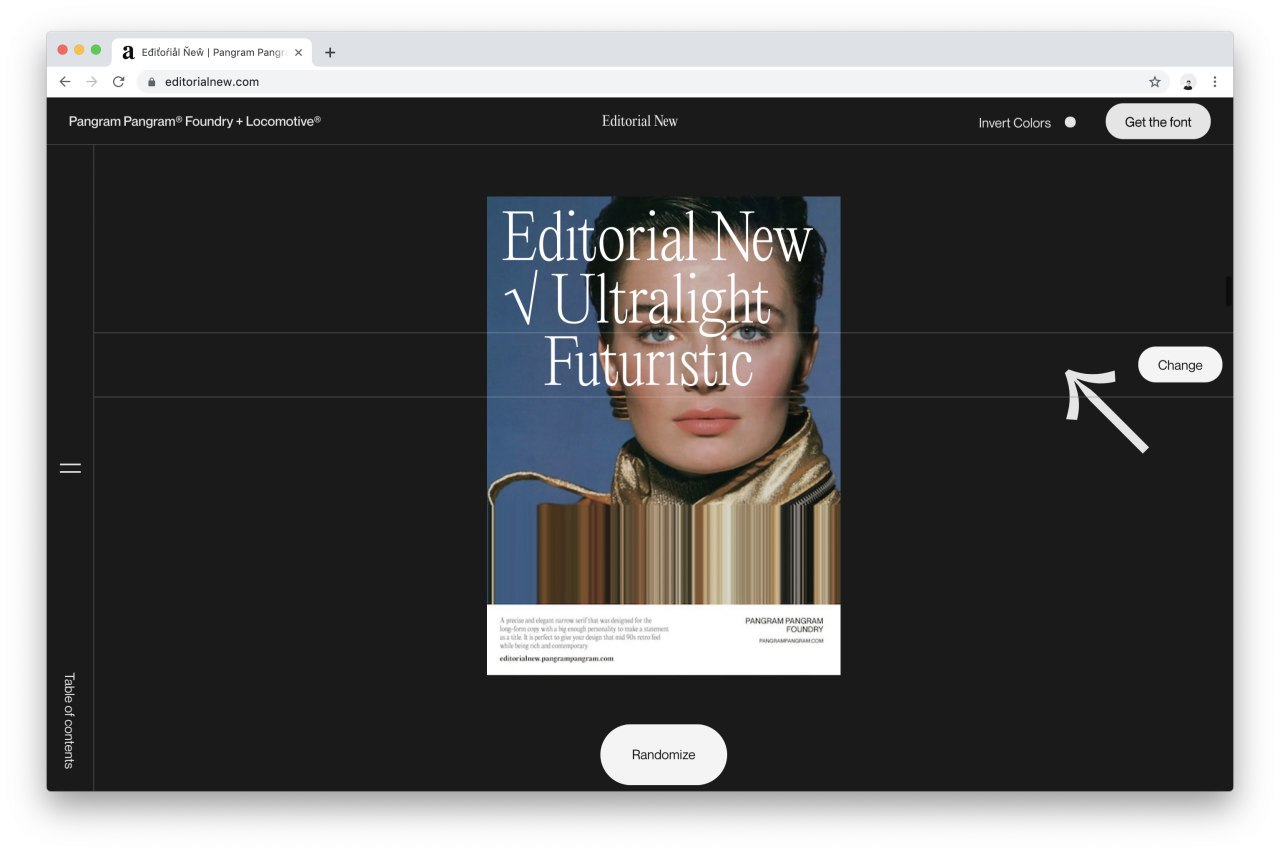Go back with the browser back arrow

coord(65,82)
